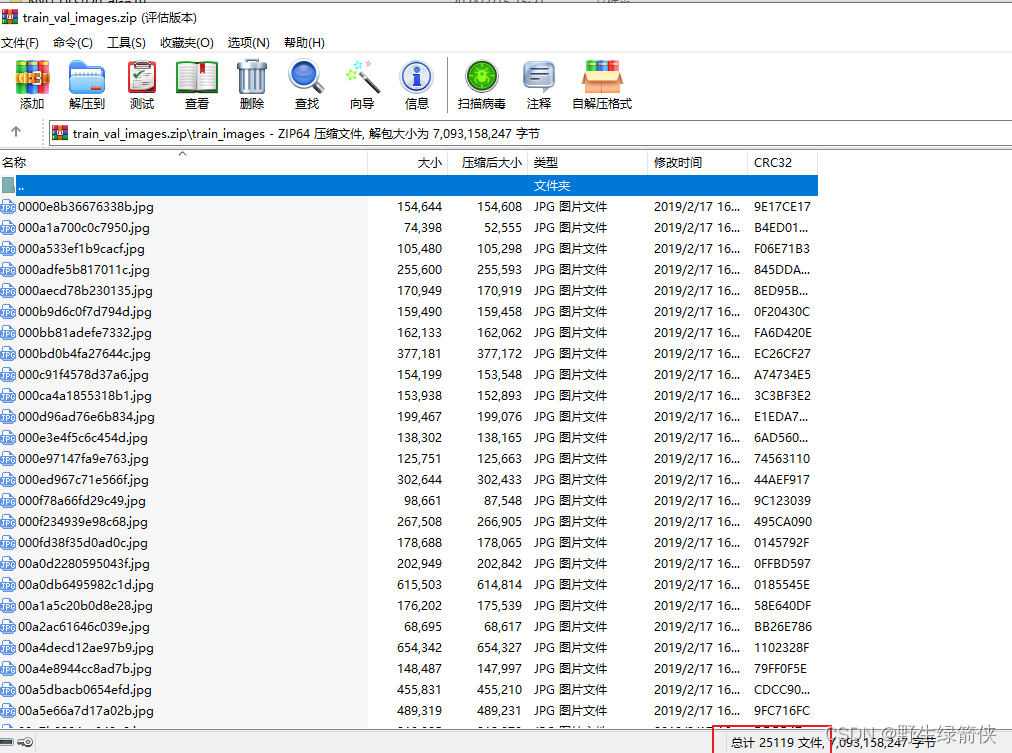Sort by the Packed Size (压缩后大小) header
The width and height of the screenshot is (1012, 753).
[x=487, y=163]
